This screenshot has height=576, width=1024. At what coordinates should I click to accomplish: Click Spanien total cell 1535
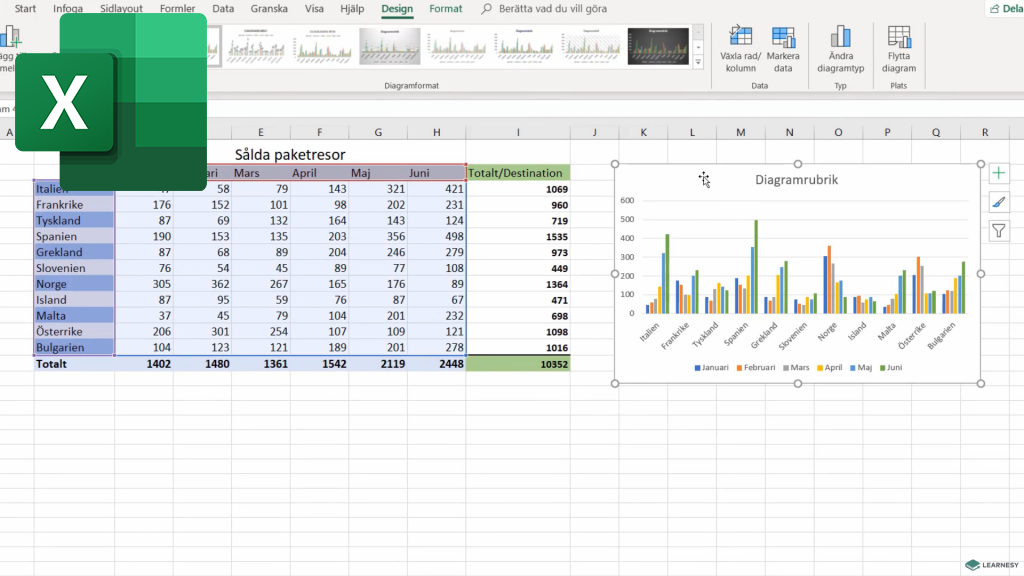(x=518, y=236)
